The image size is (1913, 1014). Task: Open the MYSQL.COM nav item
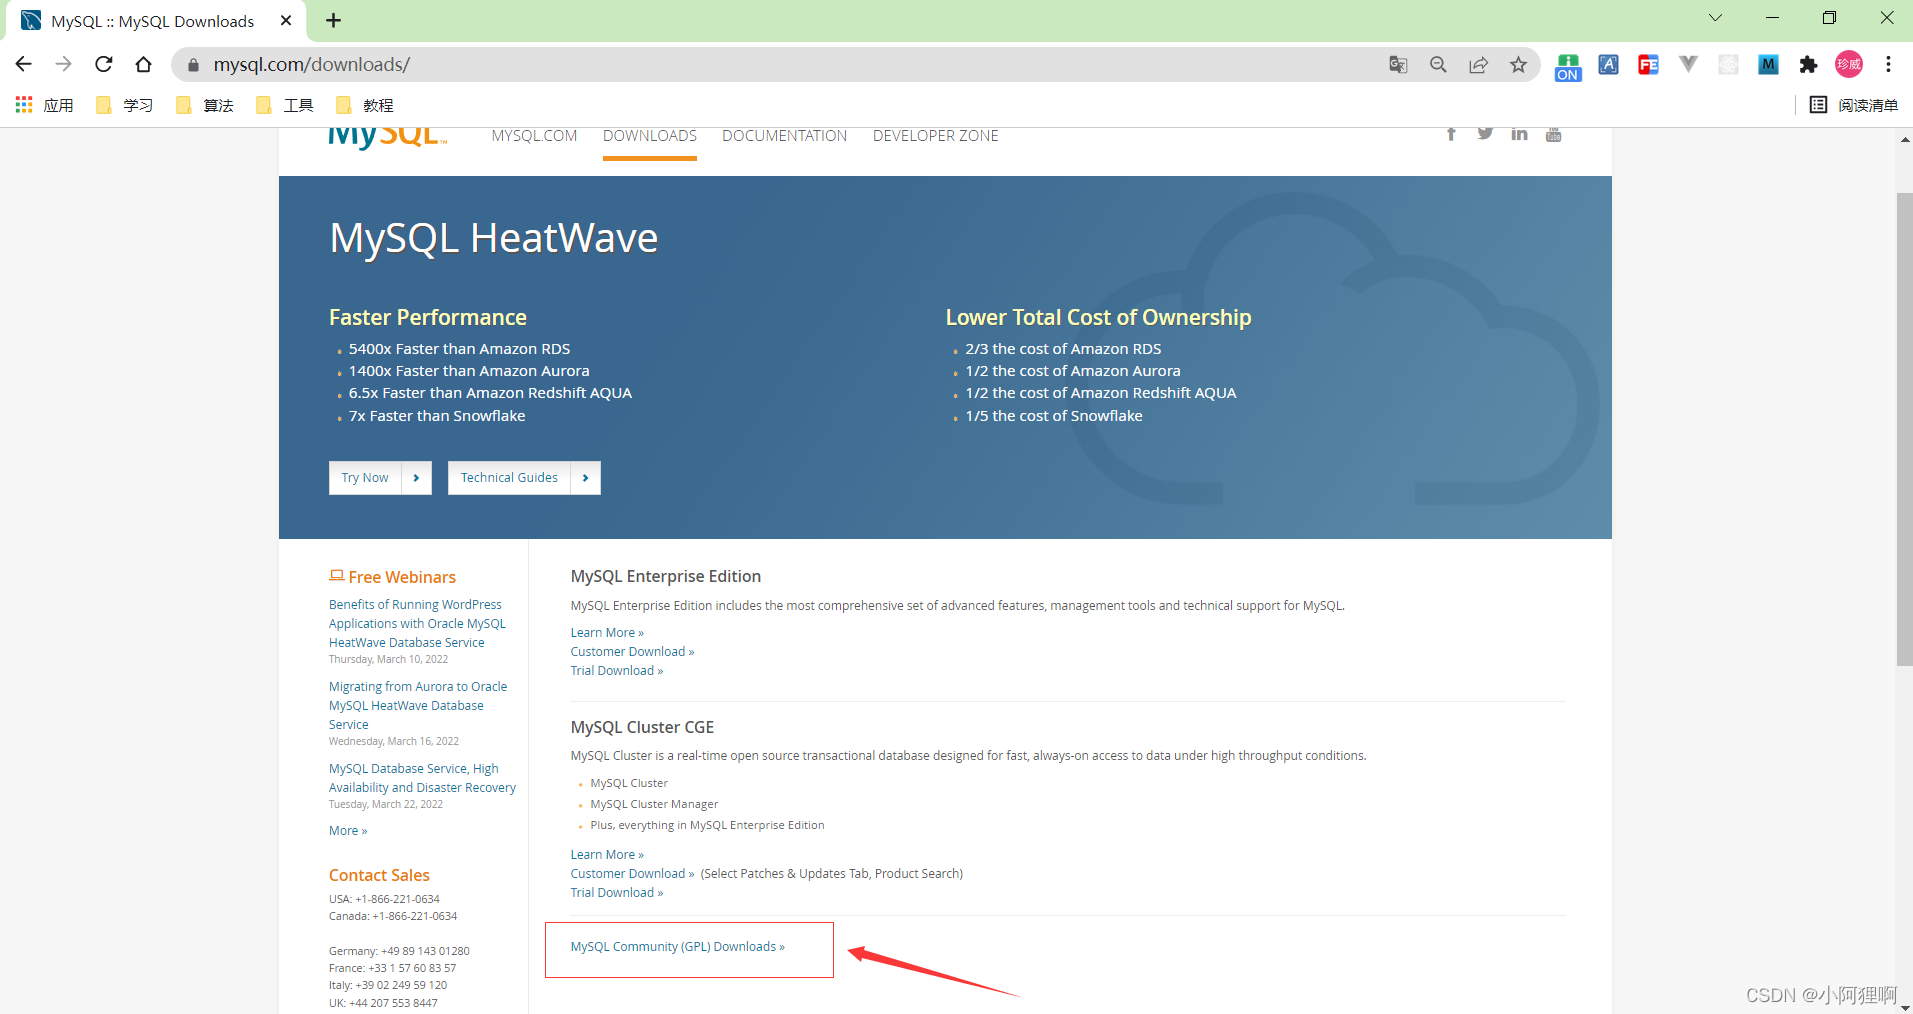pyautogui.click(x=534, y=136)
